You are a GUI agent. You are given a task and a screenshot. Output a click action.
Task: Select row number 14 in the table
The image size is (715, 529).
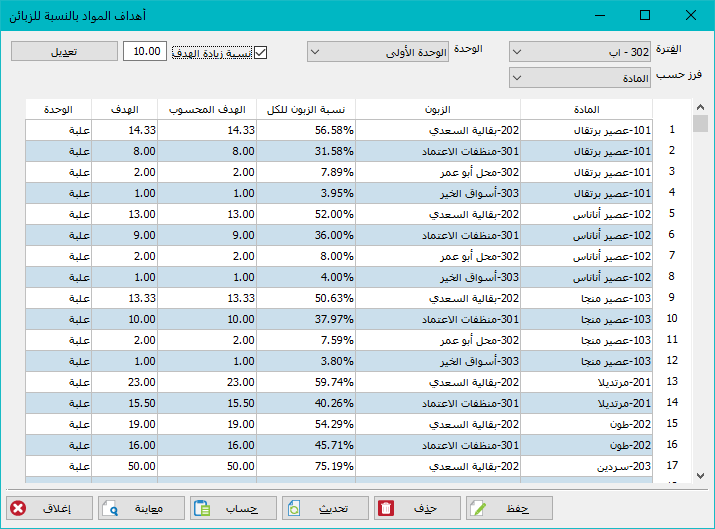coord(672,403)
